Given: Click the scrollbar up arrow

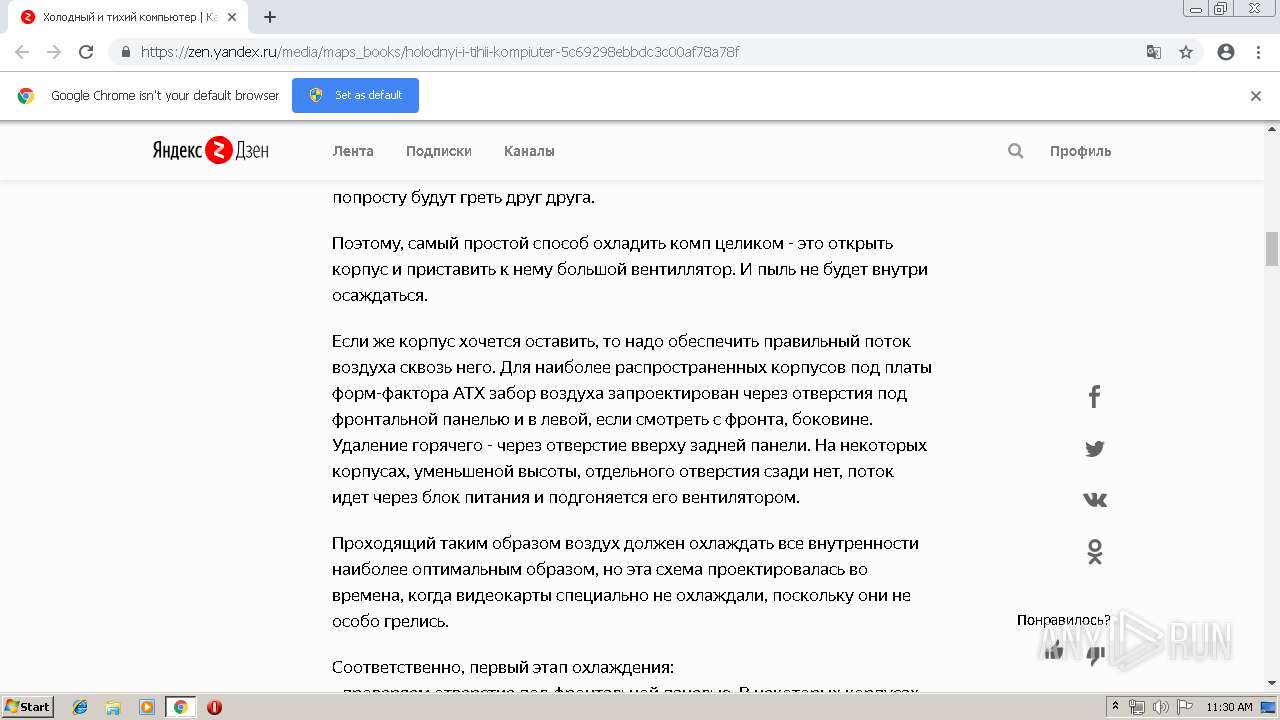Looking at the screenshot, I should pyautogui.click(x=1272, y=129).
